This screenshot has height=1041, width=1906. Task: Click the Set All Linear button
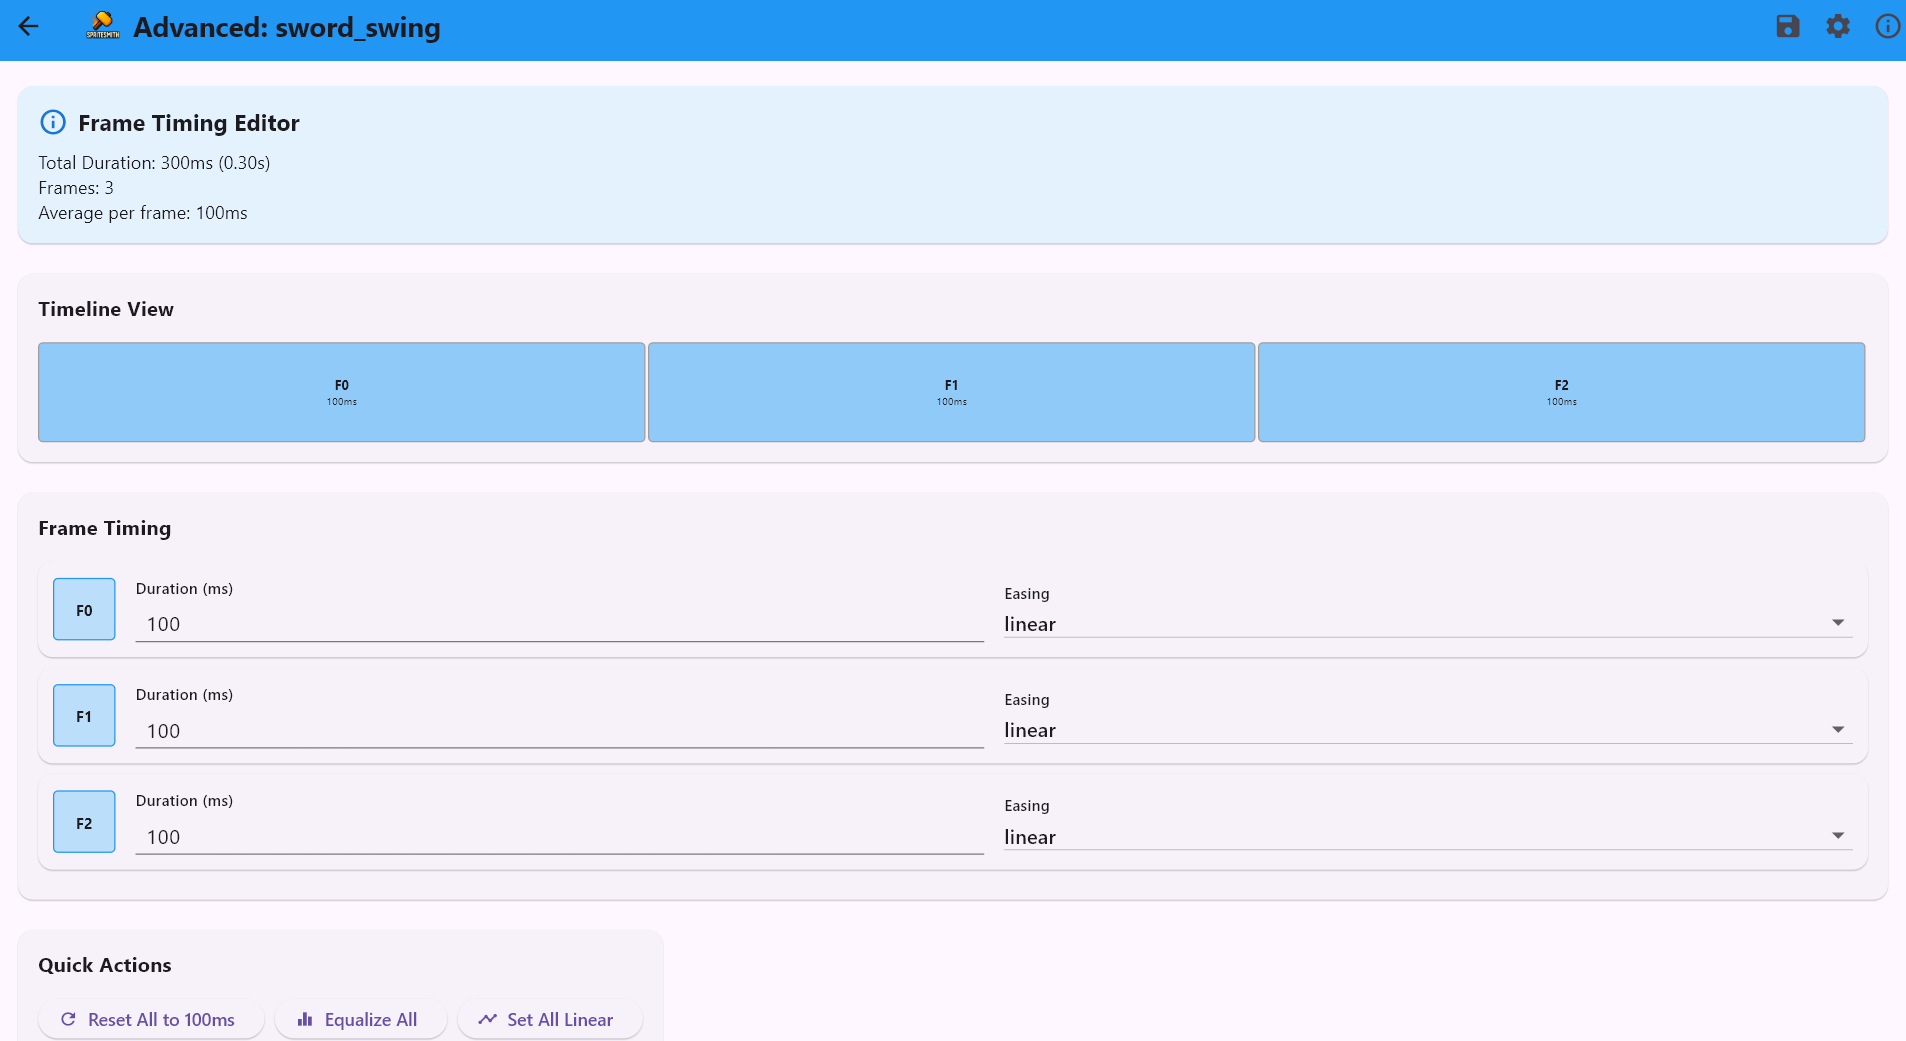[550, 1019]
